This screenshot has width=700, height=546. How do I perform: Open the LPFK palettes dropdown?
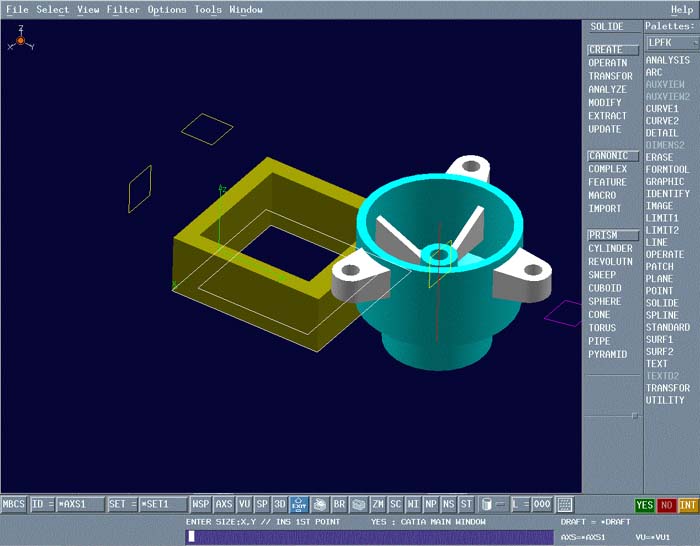[x=670, y=43]
